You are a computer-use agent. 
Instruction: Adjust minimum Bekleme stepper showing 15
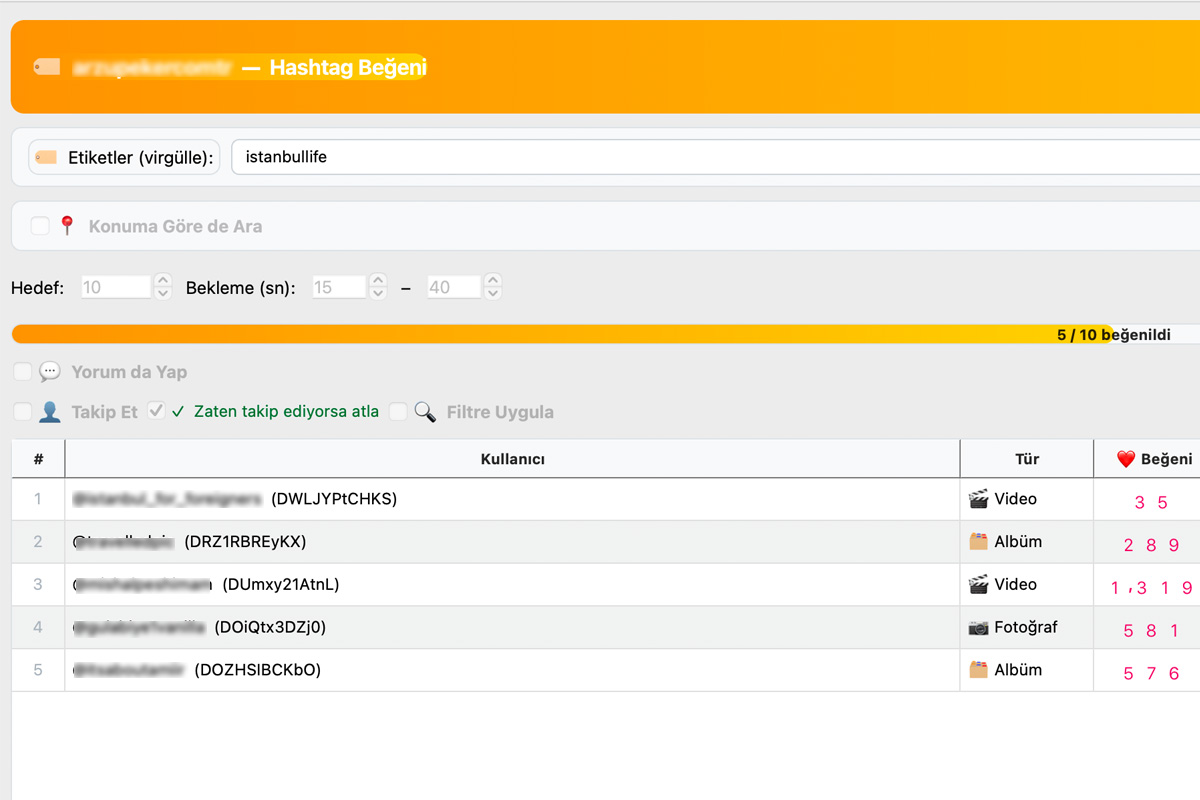click(x=378, y=287)
